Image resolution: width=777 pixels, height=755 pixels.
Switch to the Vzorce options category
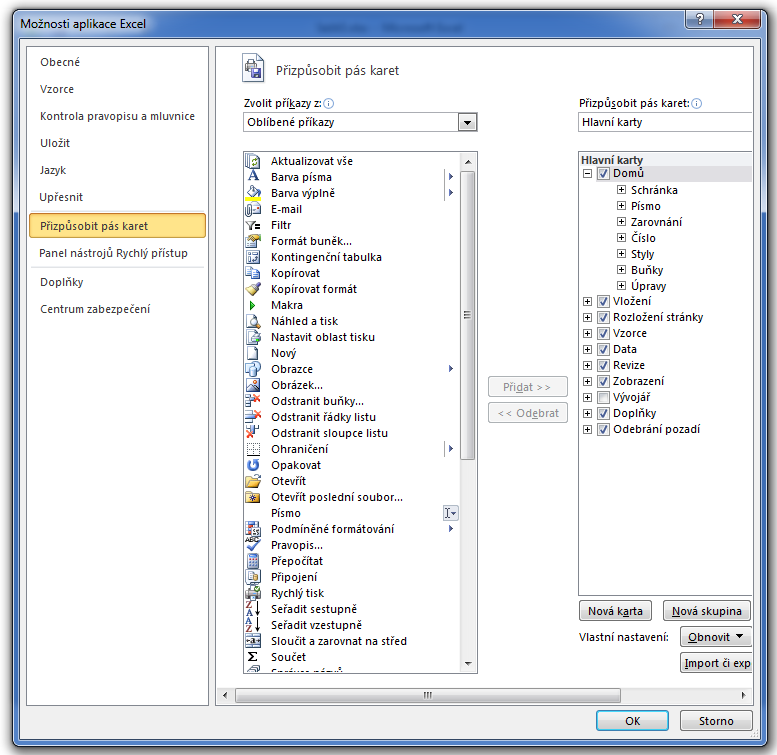click(117, 89)
